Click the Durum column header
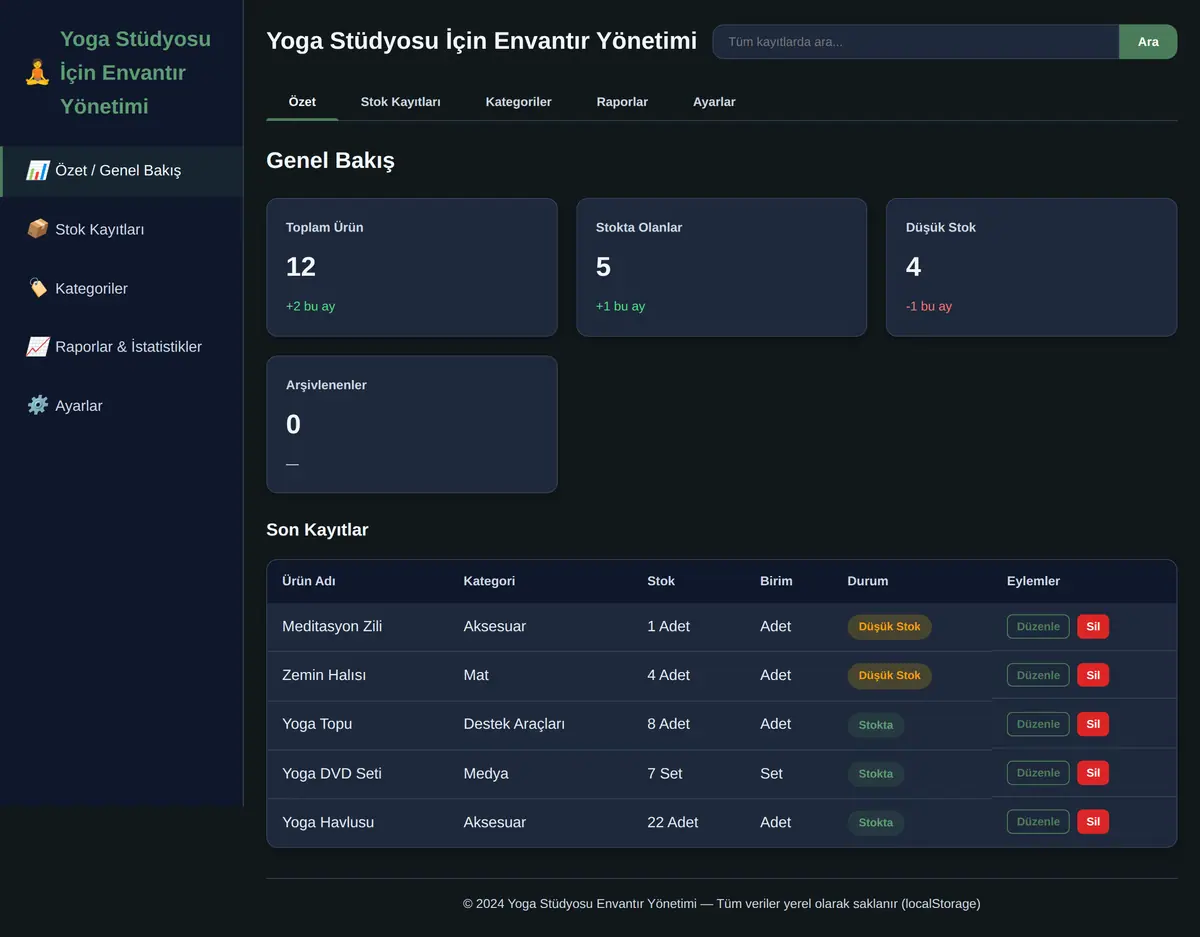 [x=868, y=581]
